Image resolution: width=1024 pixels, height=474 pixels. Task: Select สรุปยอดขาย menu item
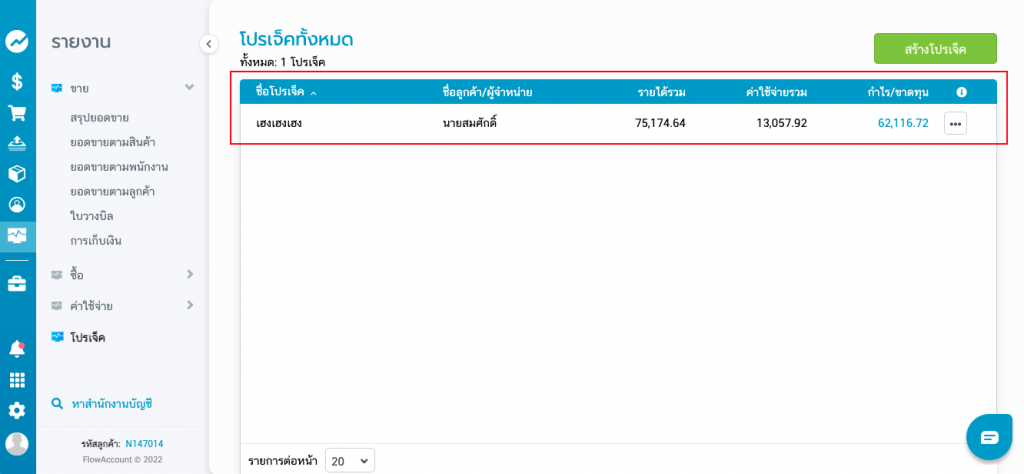(99, 118)
